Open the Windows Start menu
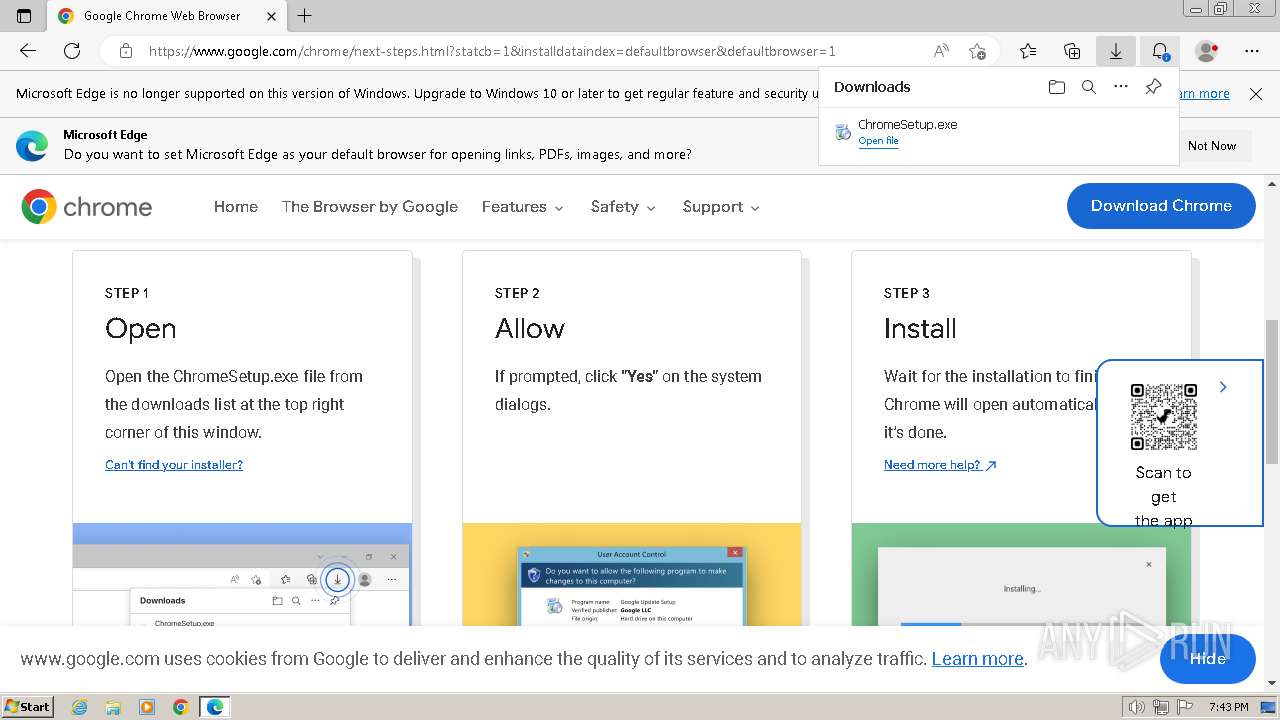The height and width of the screenshot is (720, 1280). click(27, 707)
